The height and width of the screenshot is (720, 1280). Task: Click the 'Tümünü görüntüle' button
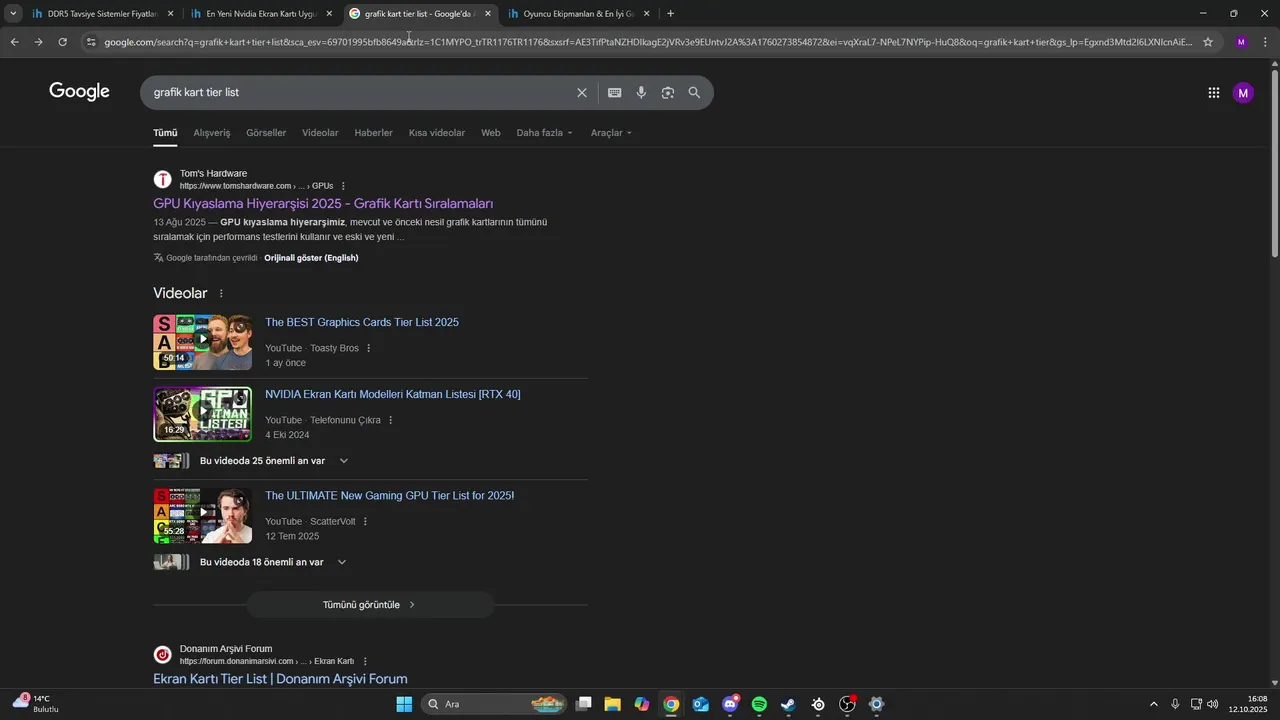[x=370, y=605]
